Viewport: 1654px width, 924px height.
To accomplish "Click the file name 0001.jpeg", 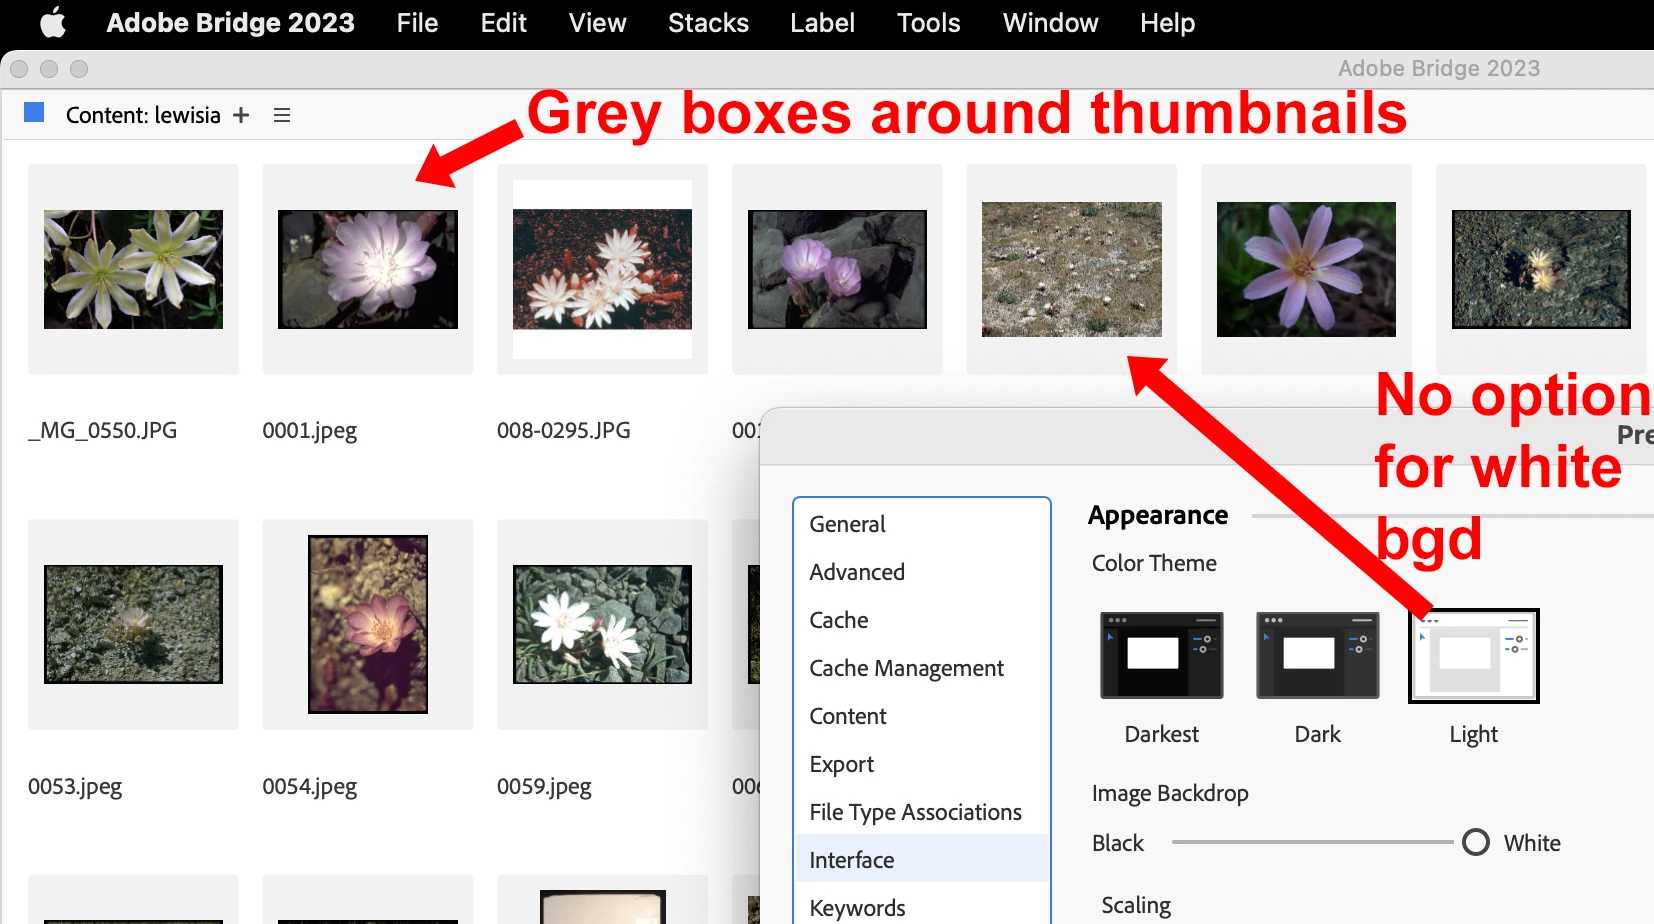I will coord(310,430).
